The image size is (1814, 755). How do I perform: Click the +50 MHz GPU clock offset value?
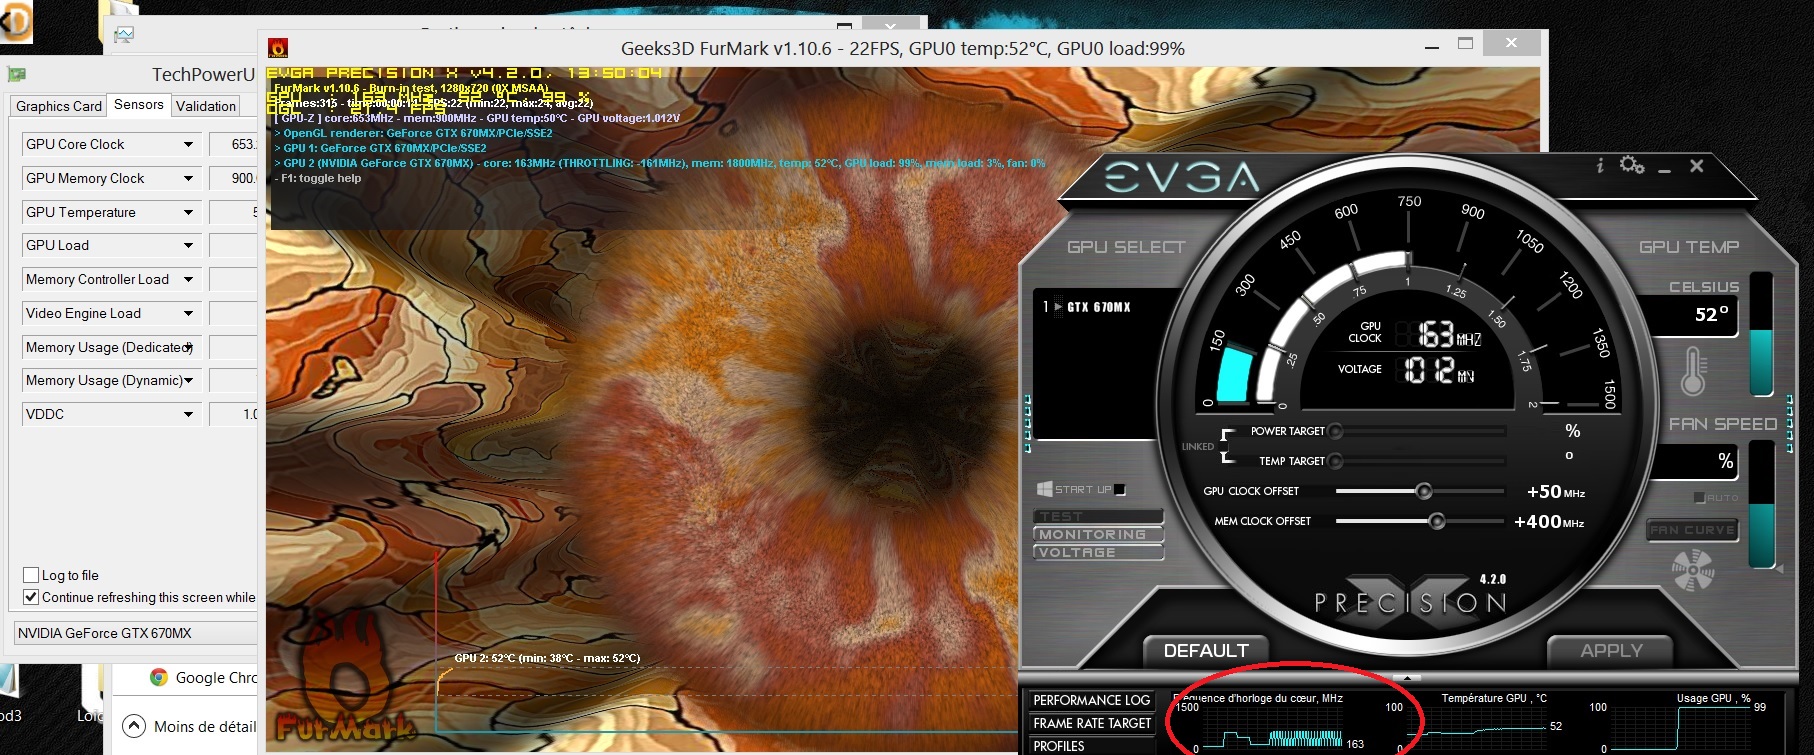click(x=1556, y=492)
